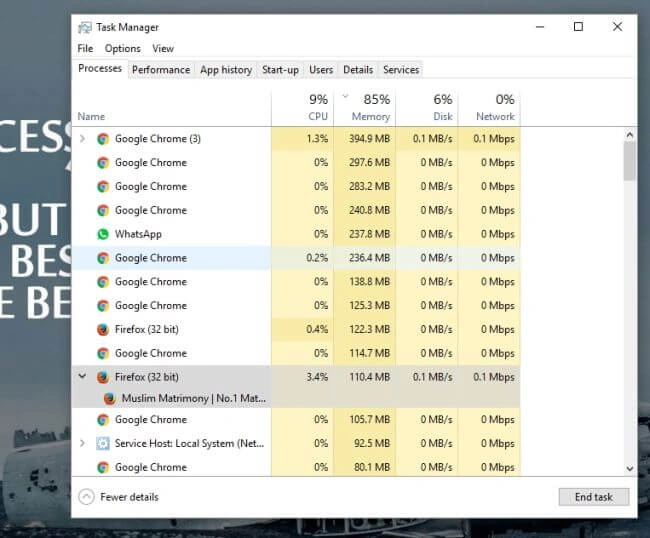Click Chrome icon of 240.8 MB process

[103, 211]
